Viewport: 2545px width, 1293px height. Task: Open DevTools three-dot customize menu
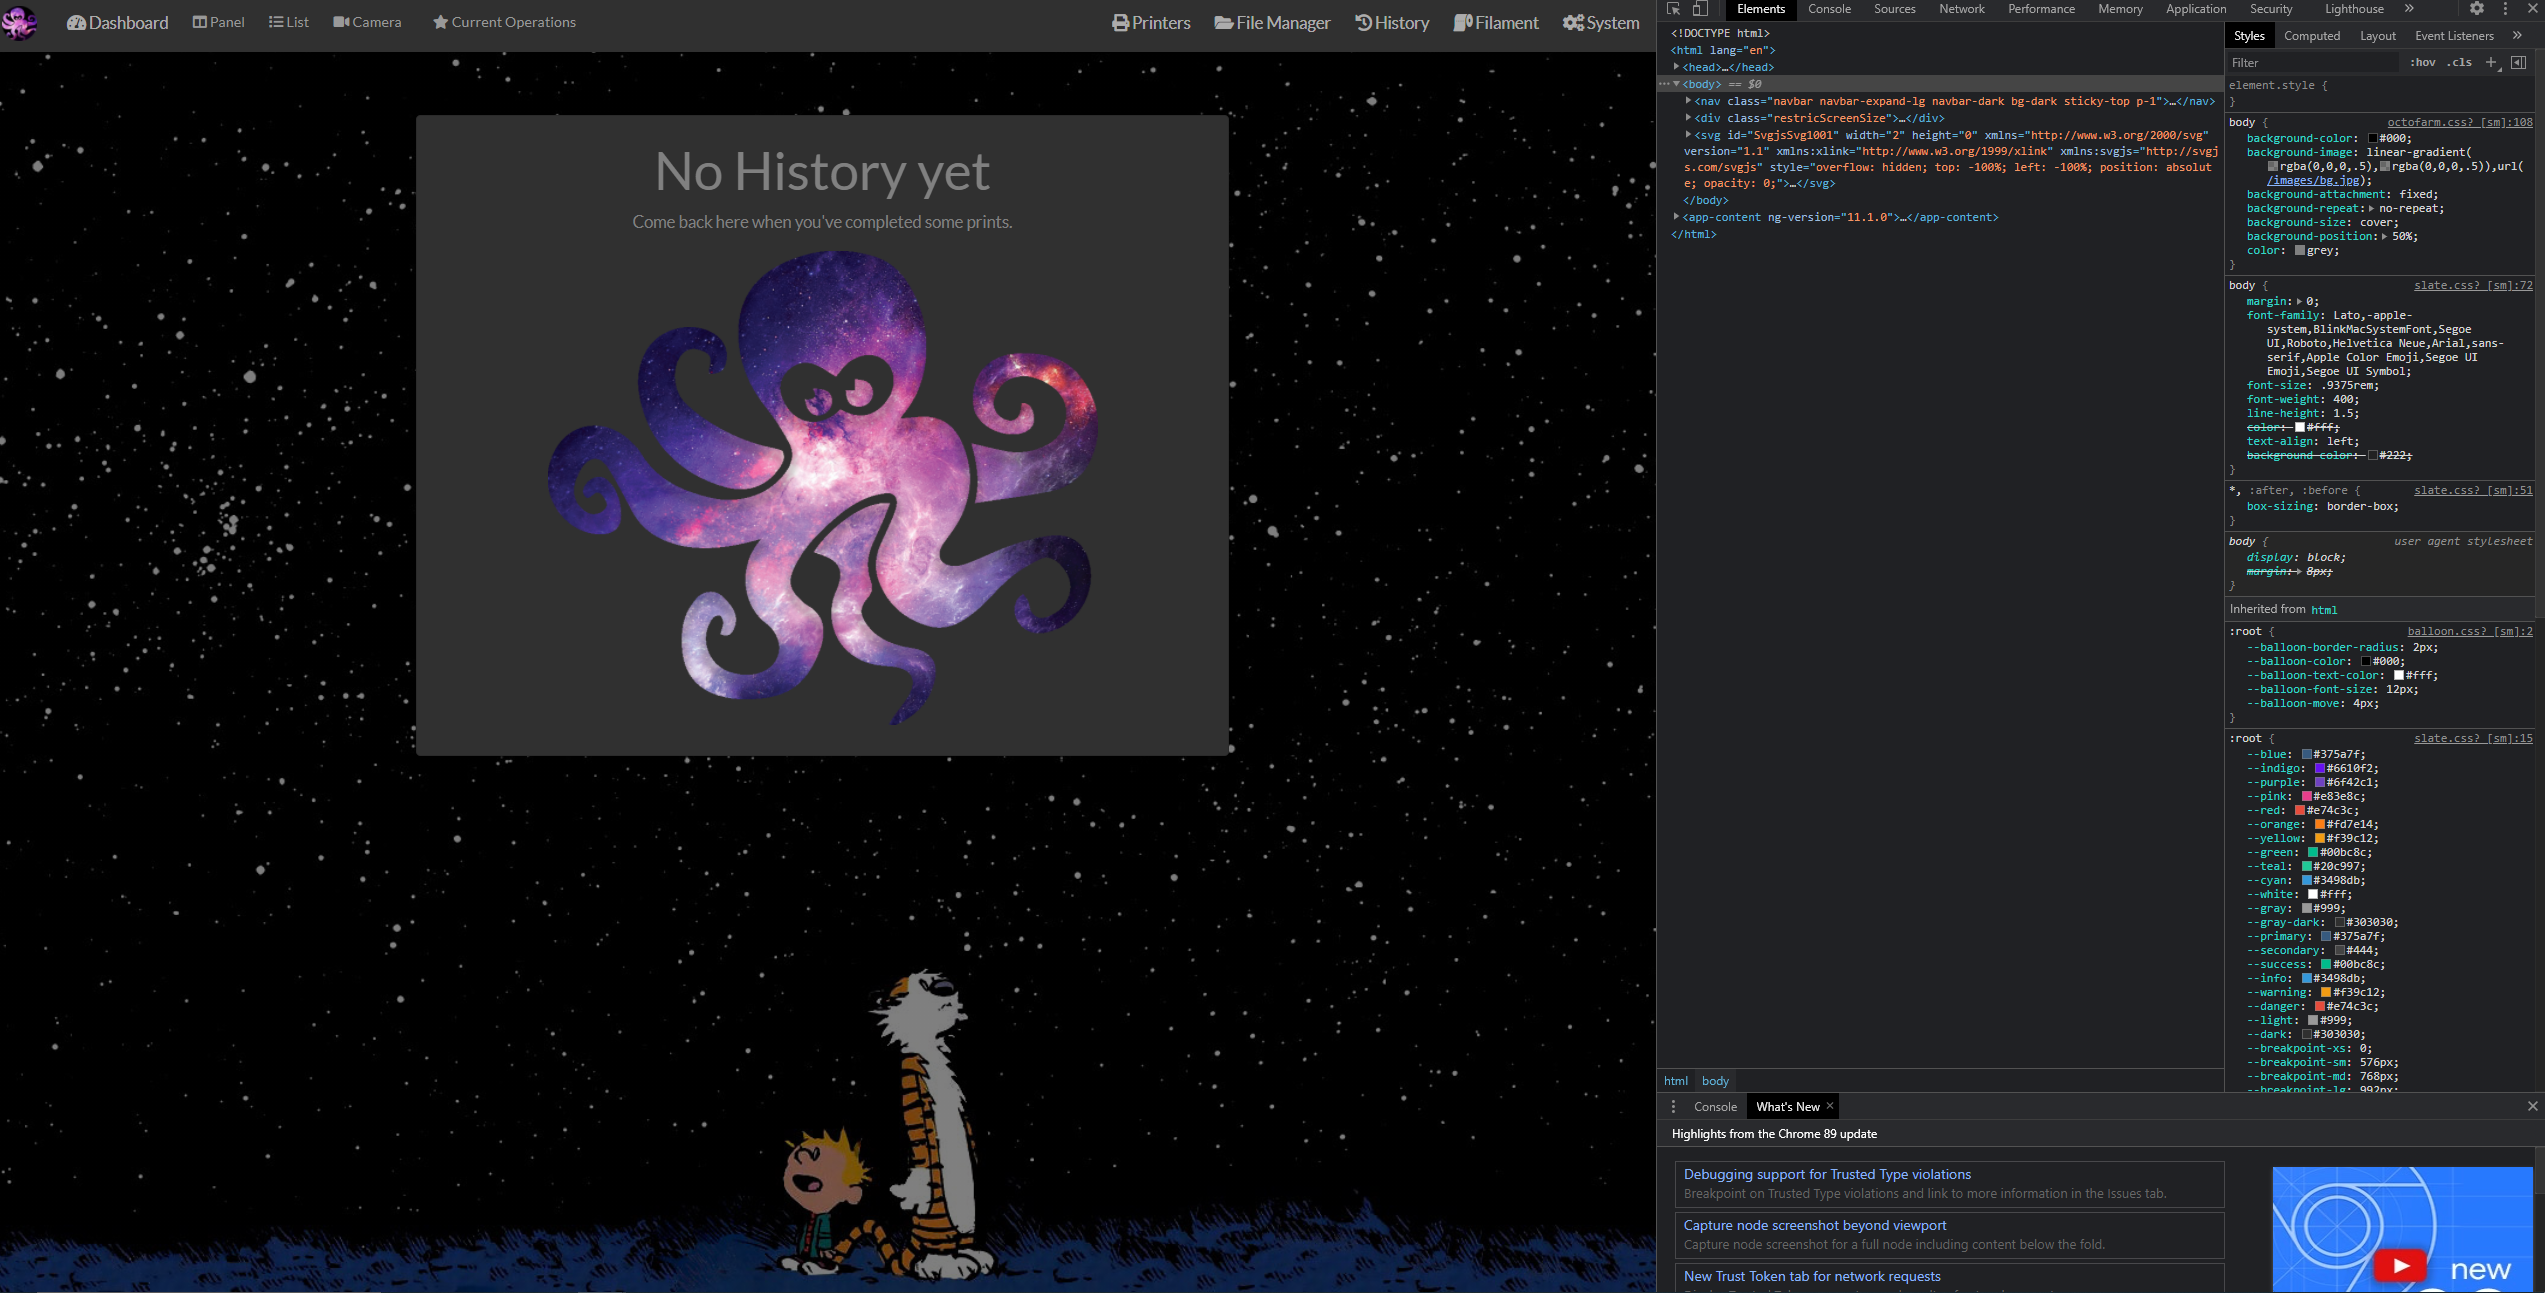click(x=2505, y=9)
